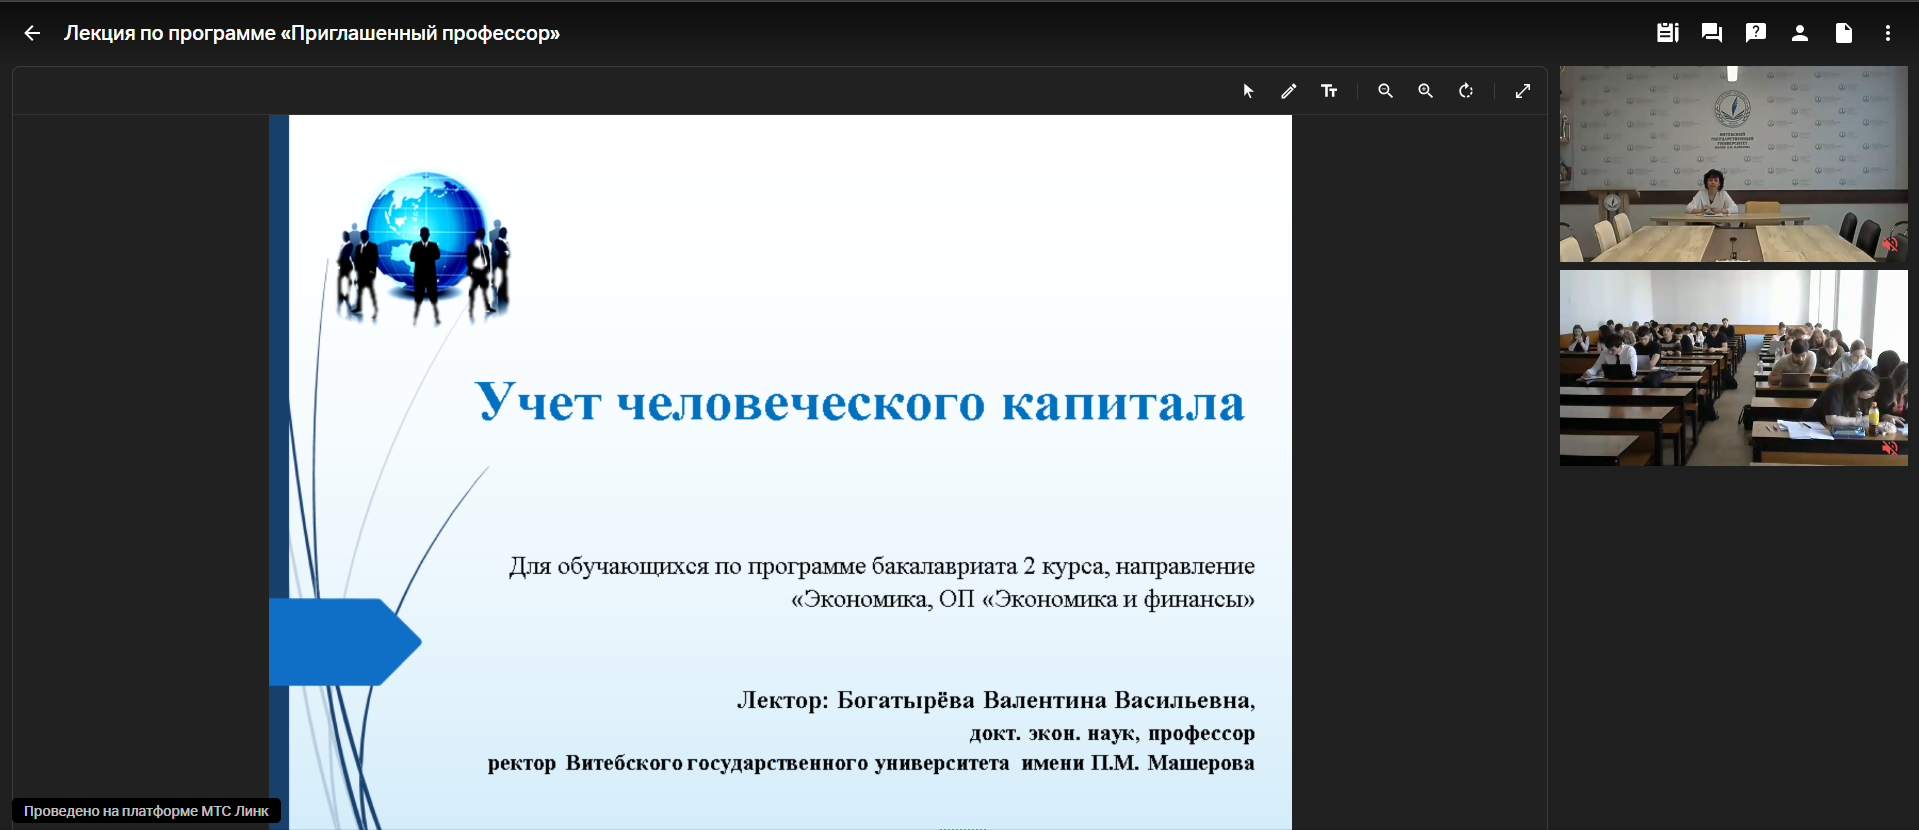Open the chat panel

pos(1711,33)
